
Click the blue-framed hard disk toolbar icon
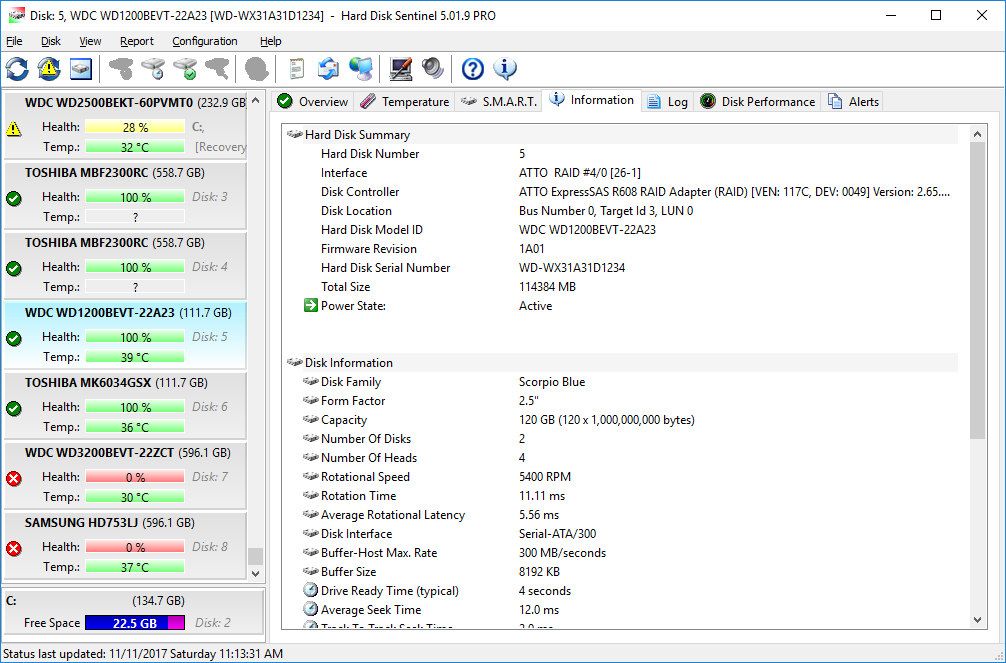(x=81, y=69)
